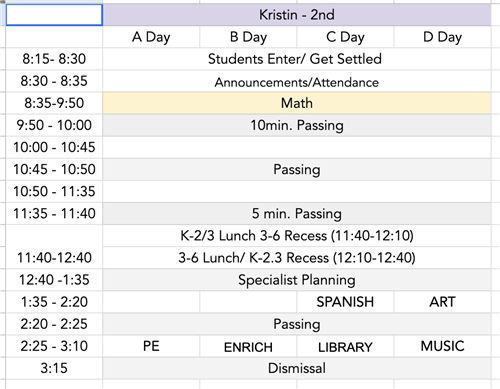
Task: Select the ART cell under D Day
Action: tap(442, 302)
